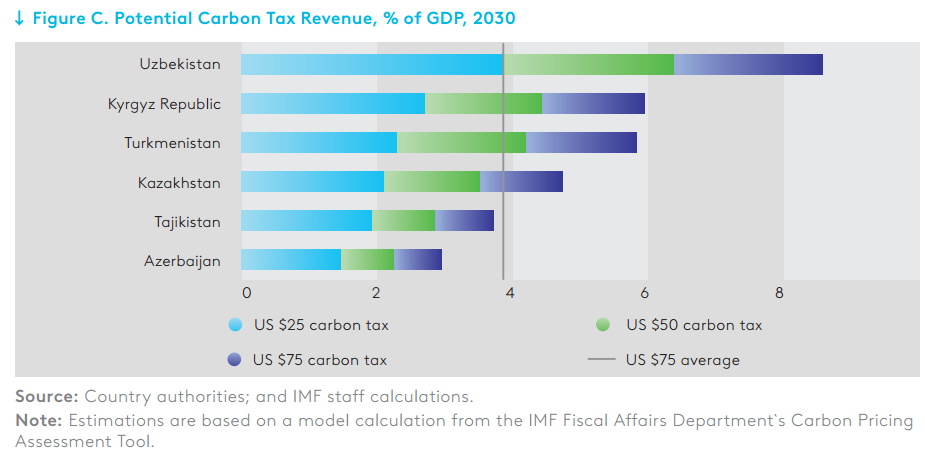Click the 'Assessment Tool.' note text

(x=84, y=442)
